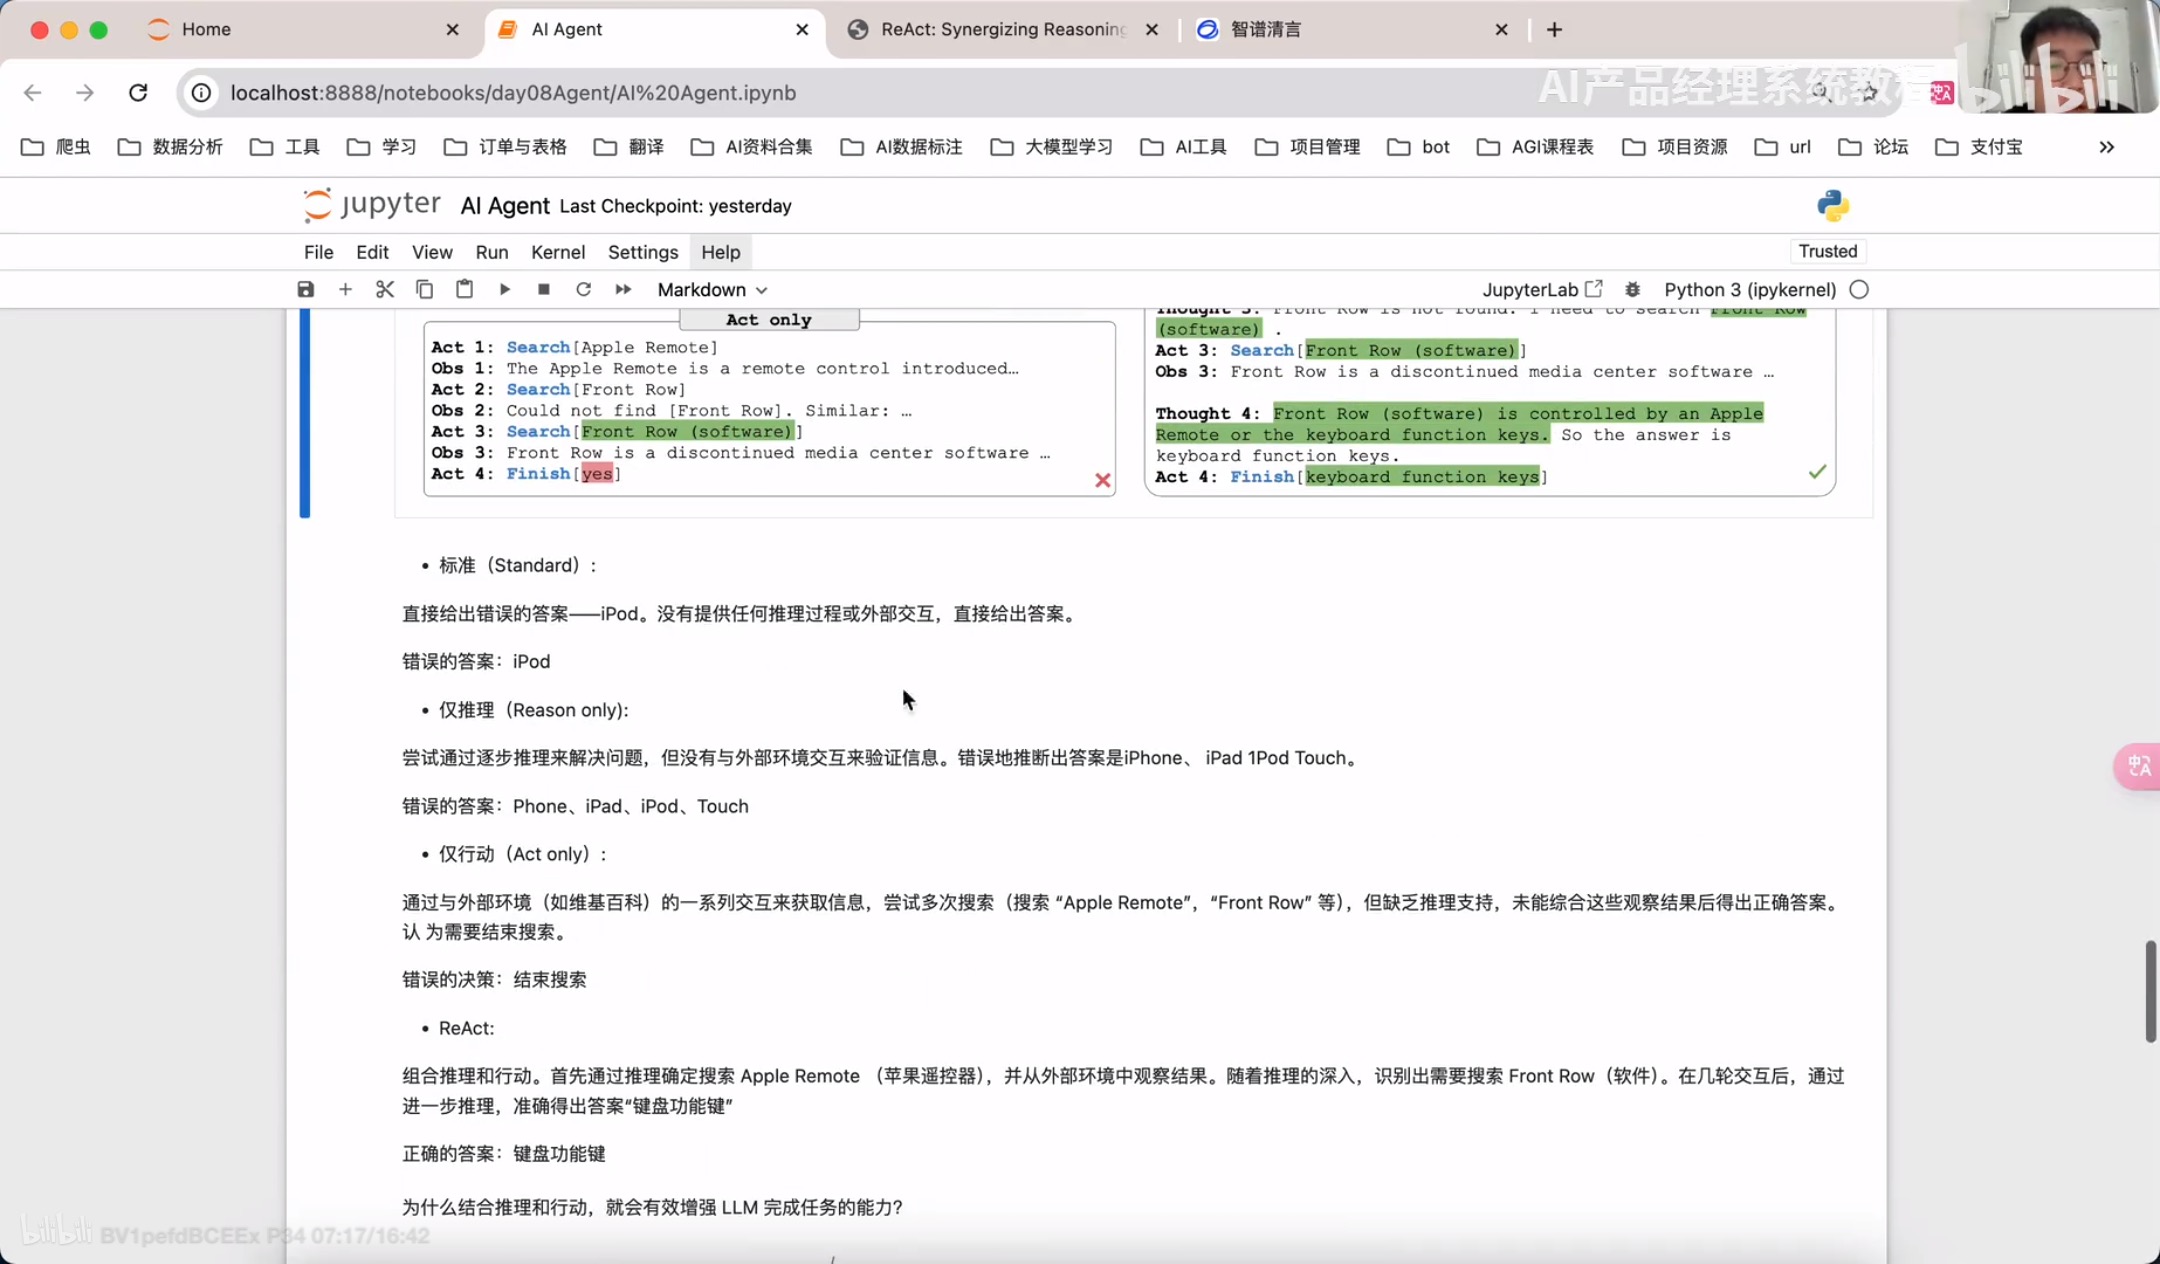Open the notebook in JupyterLab
The width and height of the screenshot is (2160, 1264).
pyautogui.click(x=1541, y=289)
